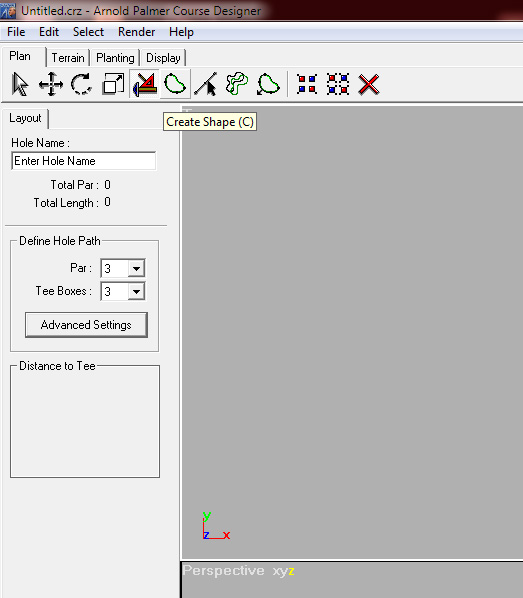This screenshot has width=523, height=598.
Task: Click the reverse shape direction icon
Action: (268, 84)
